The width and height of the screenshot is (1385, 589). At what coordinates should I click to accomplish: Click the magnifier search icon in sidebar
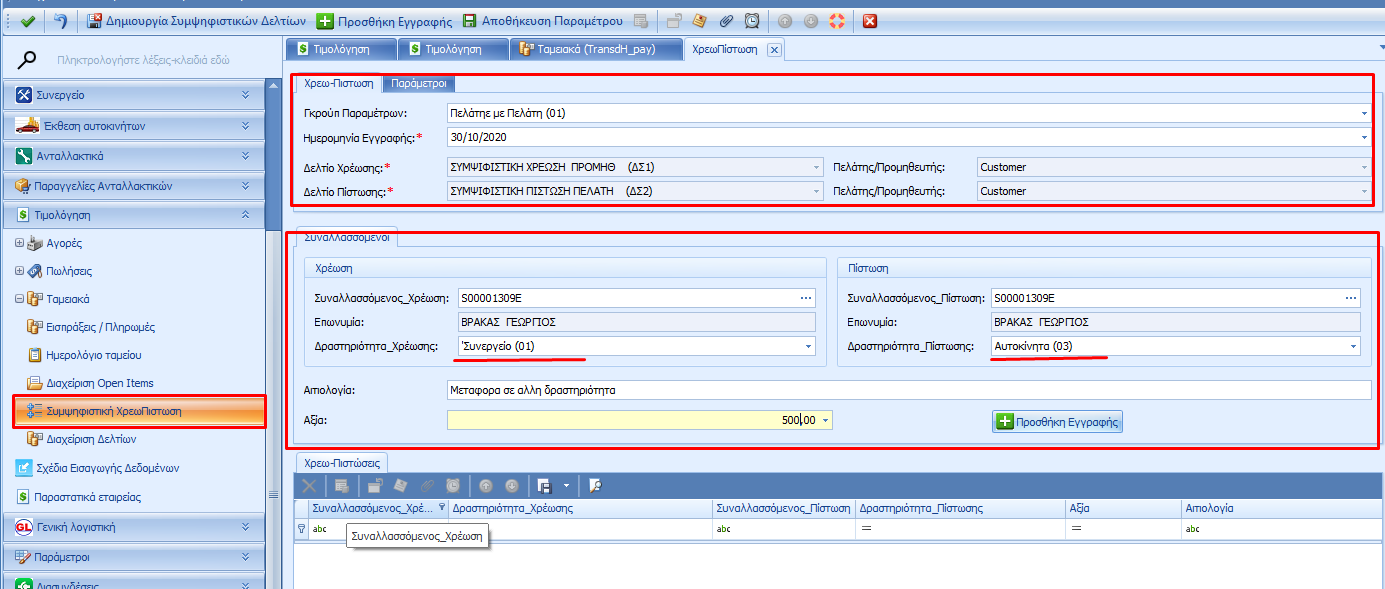point(28,60)
